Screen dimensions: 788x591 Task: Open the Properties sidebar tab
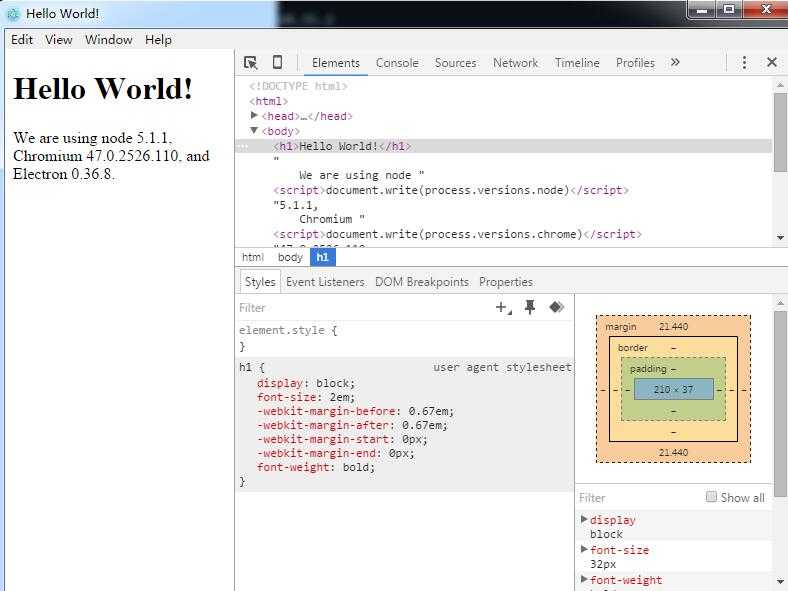(506, 282)
